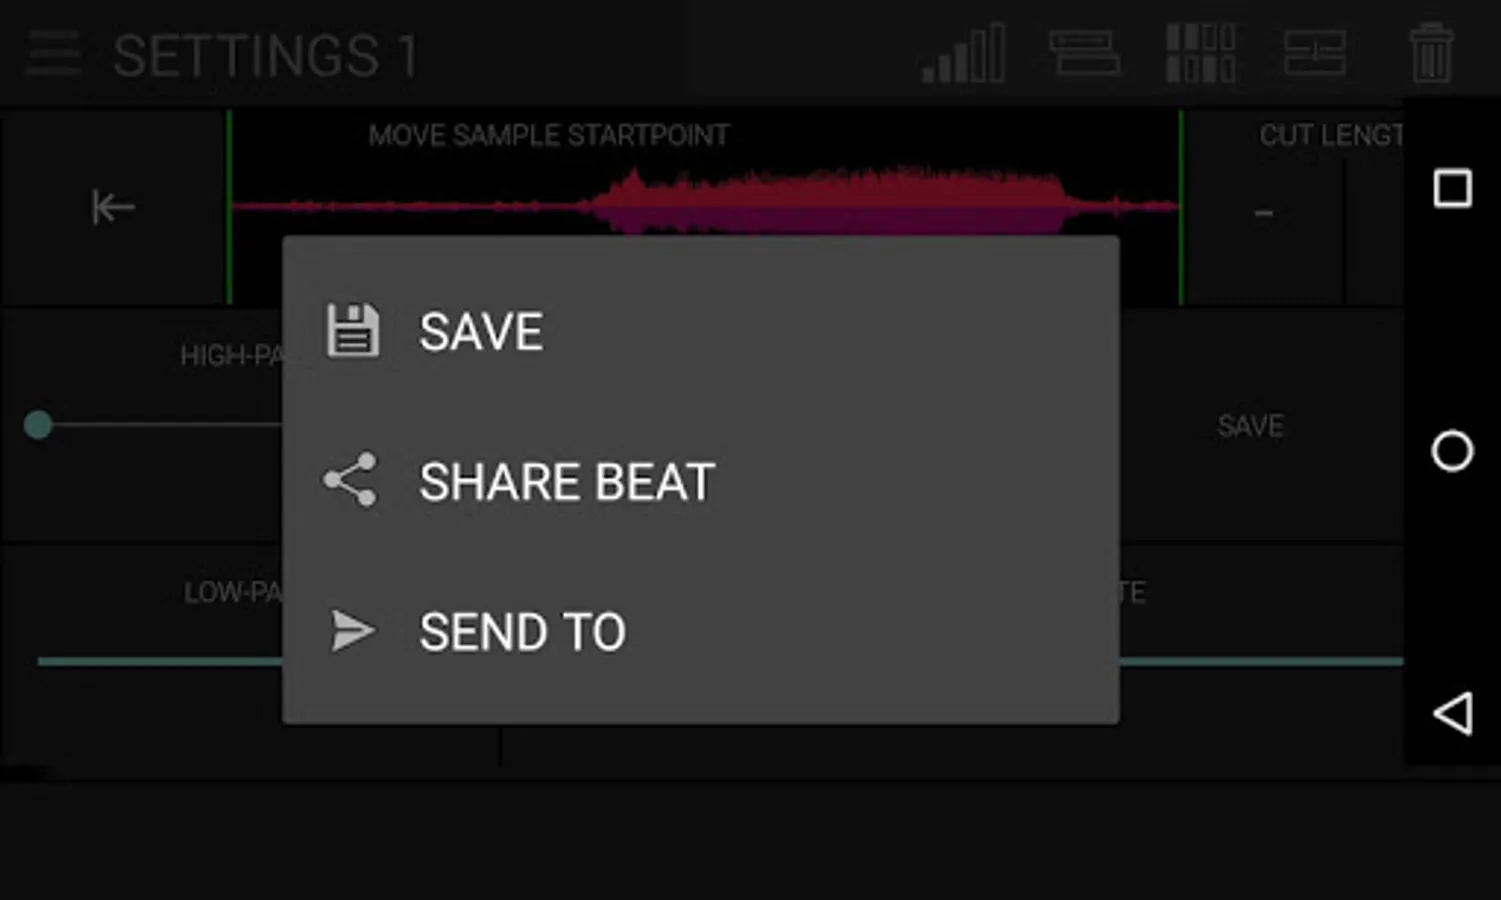Choose SEND TO from the popup menu

pyautogui.click(x=700, y=631)
